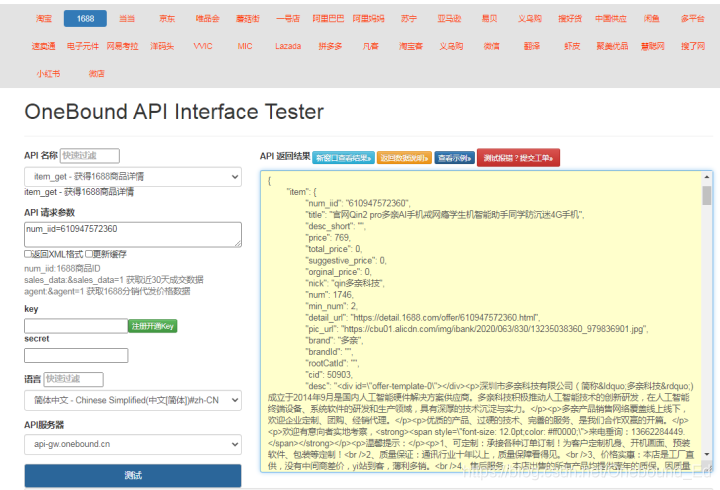Click the red 测试报错?提交工单 button
This screenshot has width=720, height=490.
pos(518,158)
